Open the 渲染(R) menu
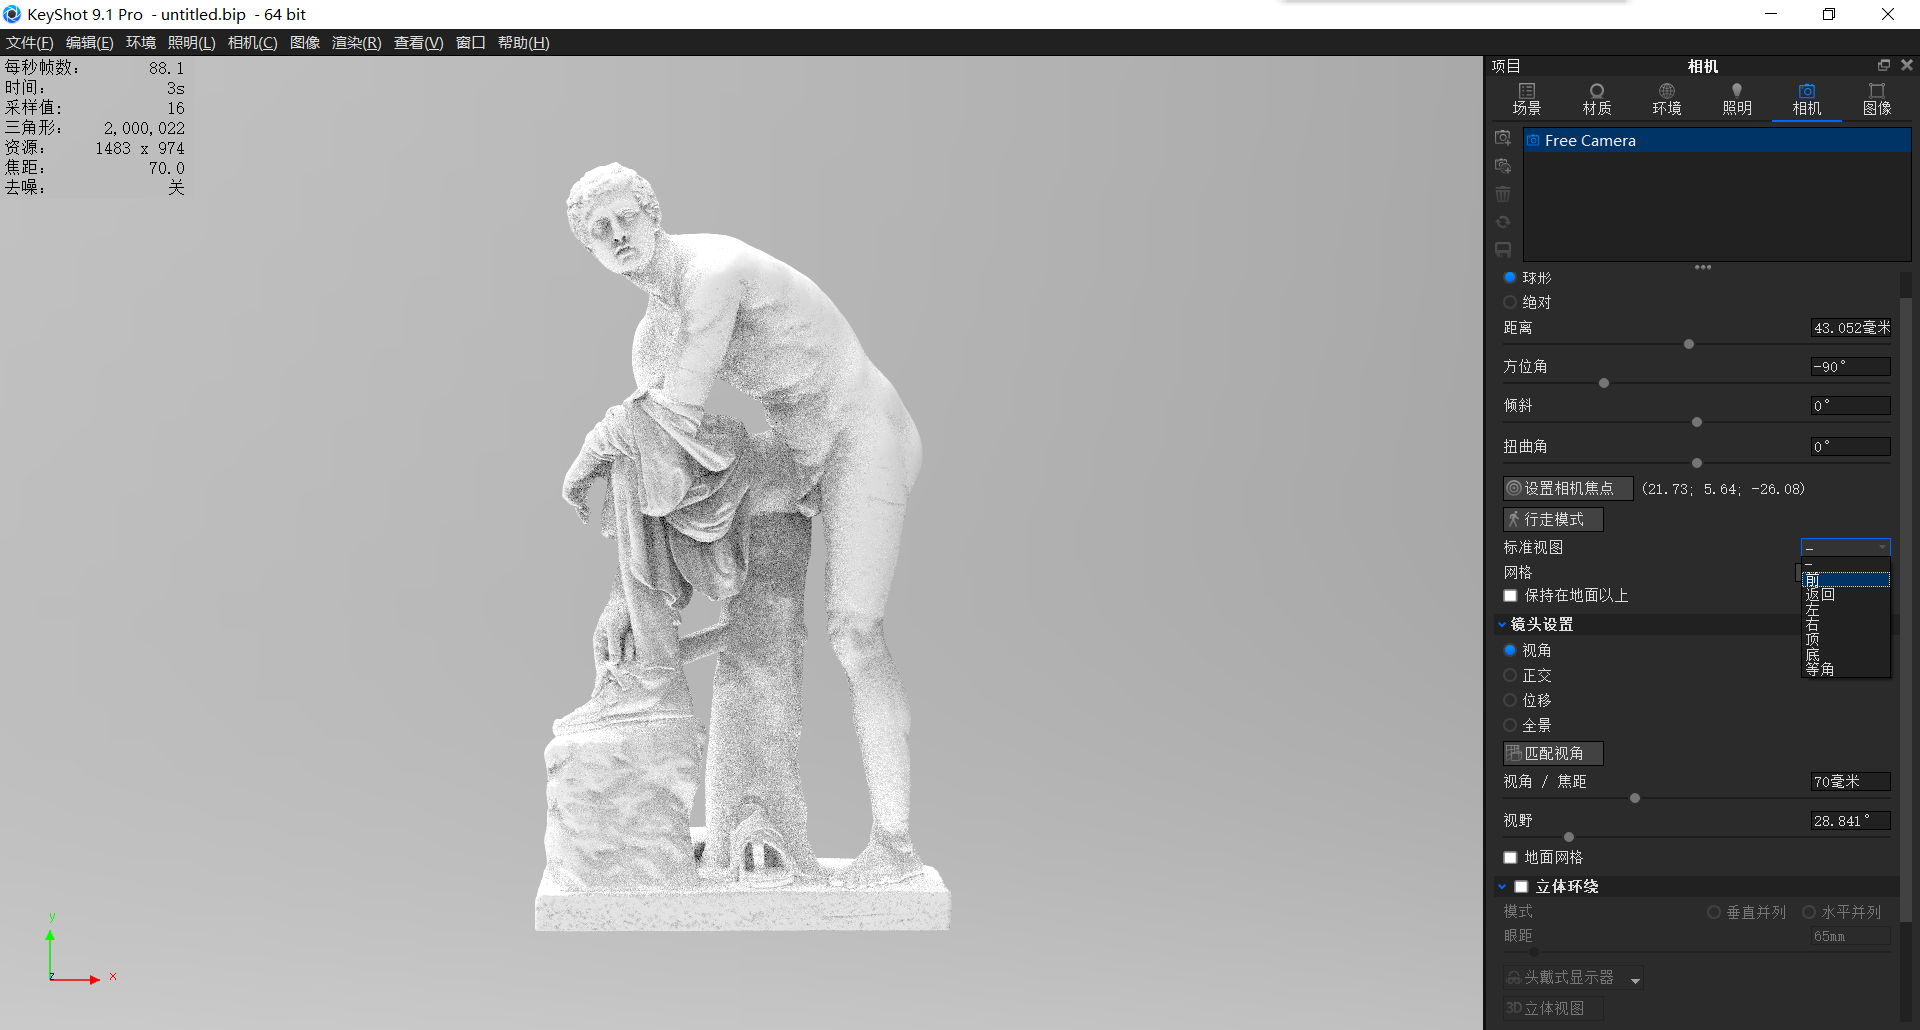This screenshot has width=1920, height=1030. tap(356, 43)
